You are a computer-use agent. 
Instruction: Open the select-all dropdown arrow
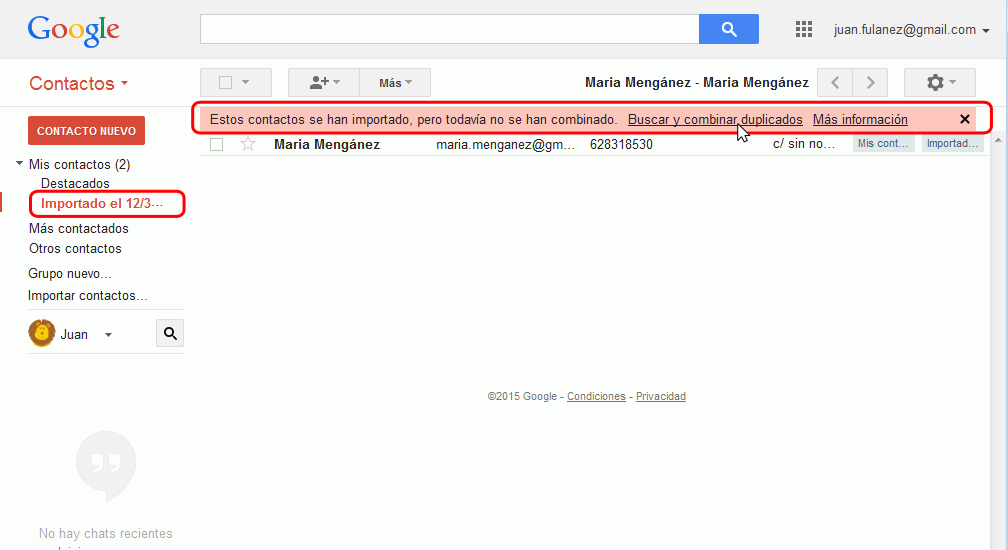pyautogui.click(x=246, y=82)
